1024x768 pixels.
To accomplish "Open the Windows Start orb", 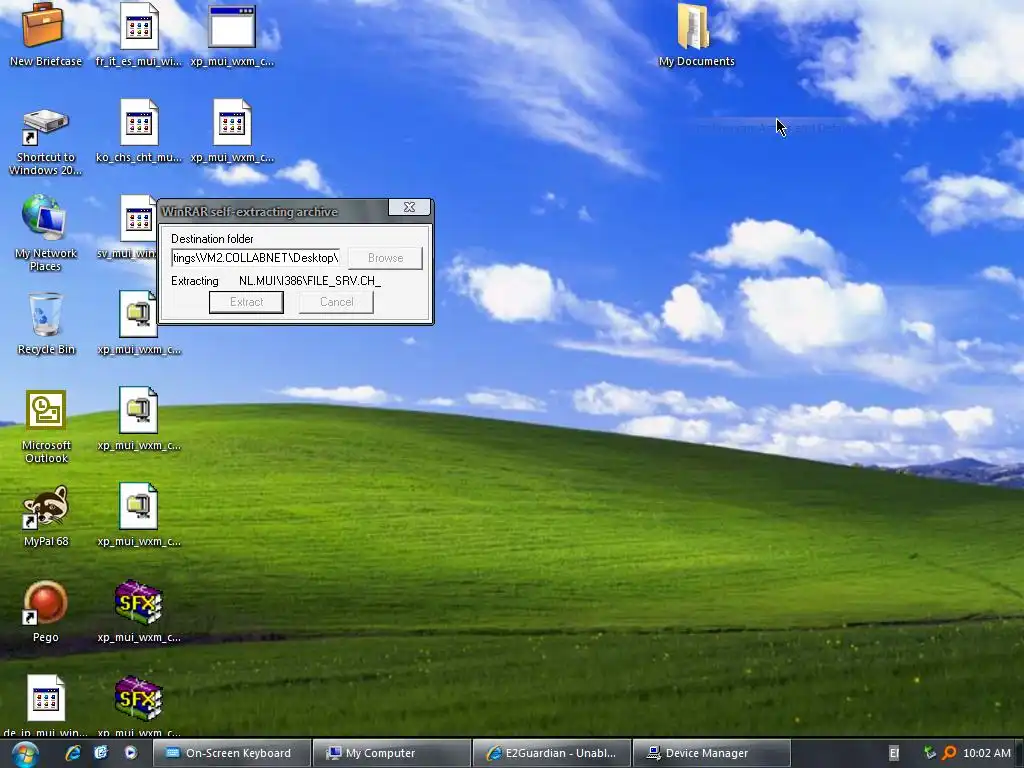I will [24, 754].
